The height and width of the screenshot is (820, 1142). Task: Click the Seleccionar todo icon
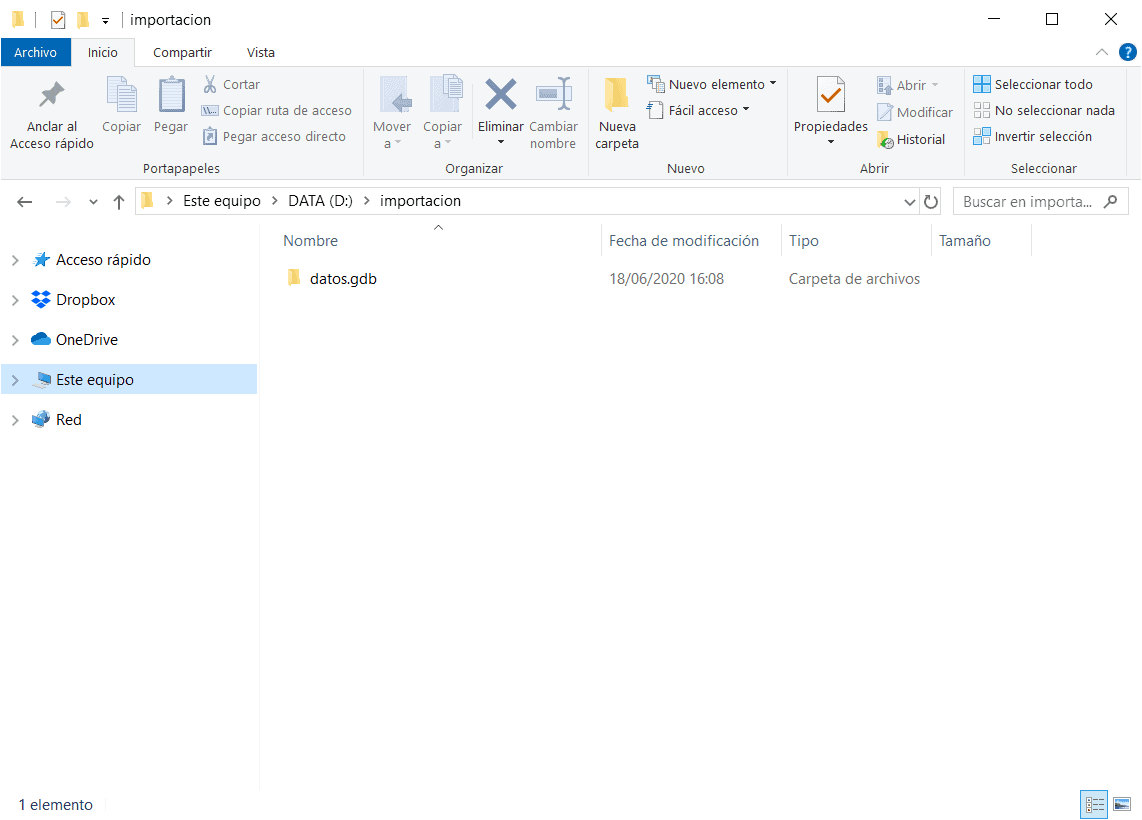coord(982,85)
